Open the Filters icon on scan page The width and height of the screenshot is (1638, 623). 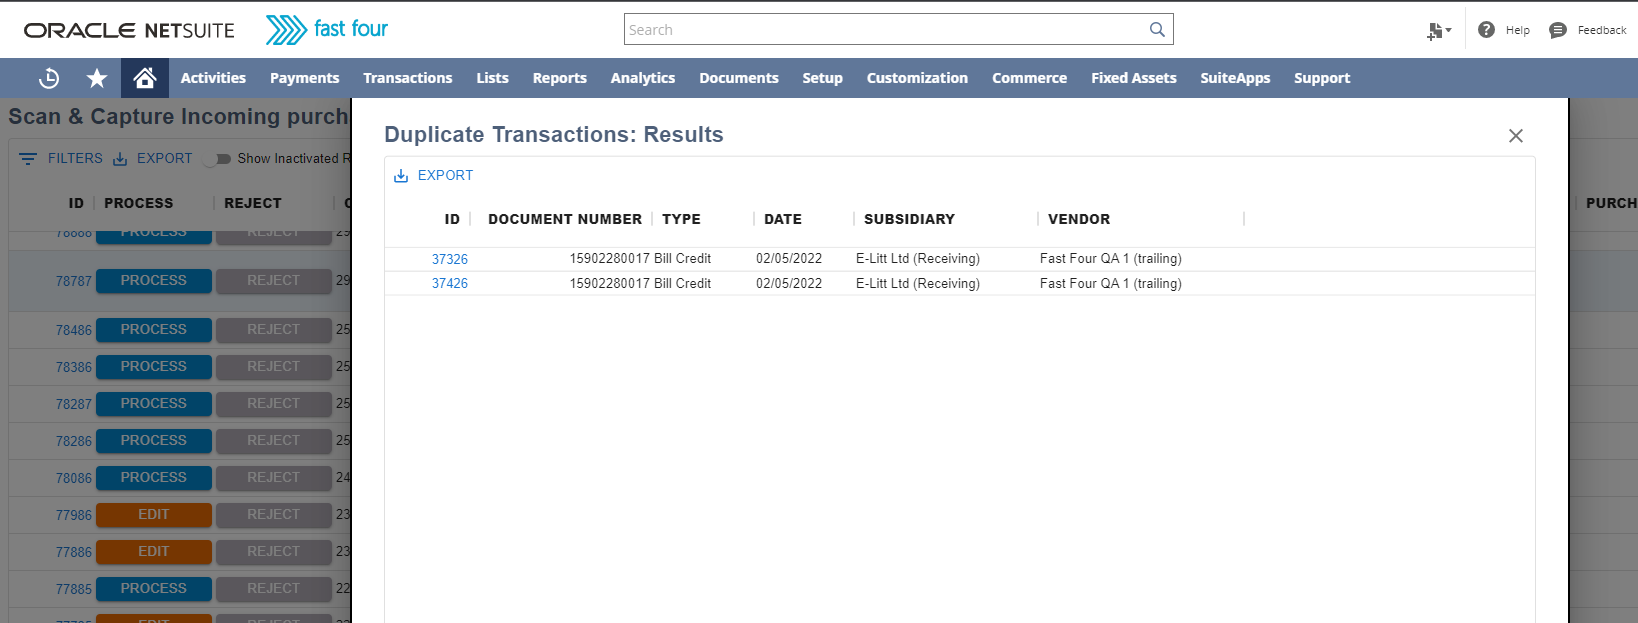(x=28, y=159)
